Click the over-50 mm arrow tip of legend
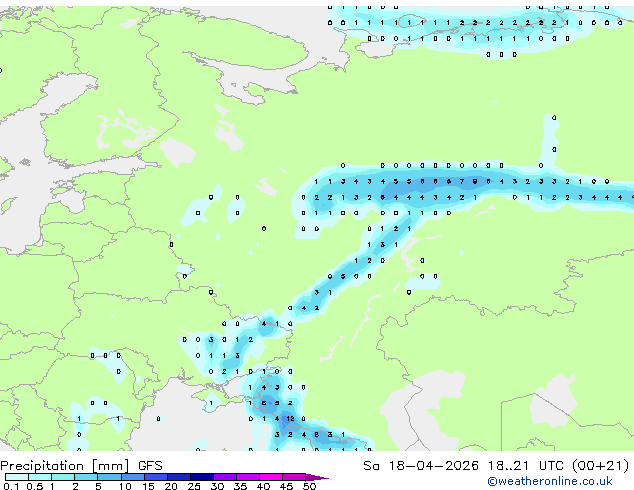Image resolution: width=634 pixels, height=490 pixels. [x=317, y=477]
